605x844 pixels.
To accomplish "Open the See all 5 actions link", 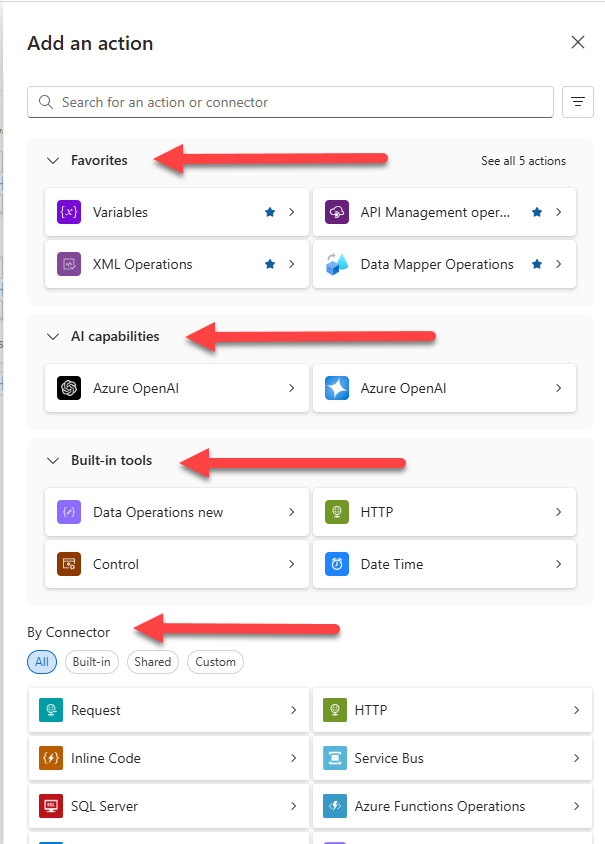I will point(523,161).
